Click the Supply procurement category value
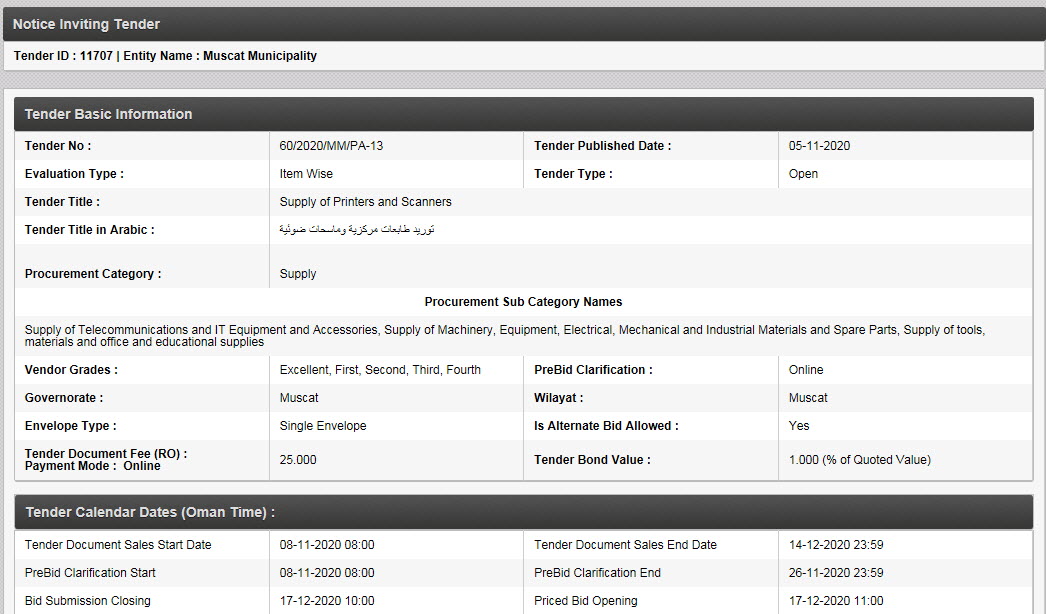Screen dimensions: 1046x614 click(x=298, y=274)
